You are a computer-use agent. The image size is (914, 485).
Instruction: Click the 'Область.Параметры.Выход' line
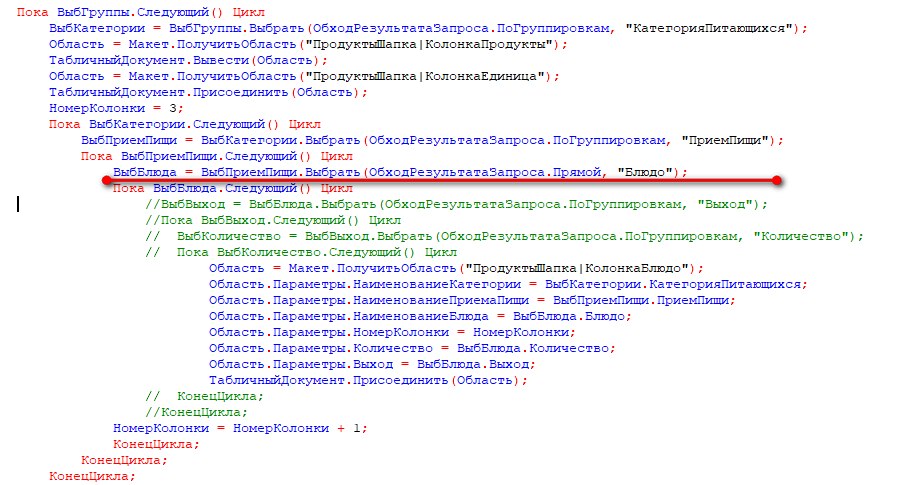click(x=372, y=364)
